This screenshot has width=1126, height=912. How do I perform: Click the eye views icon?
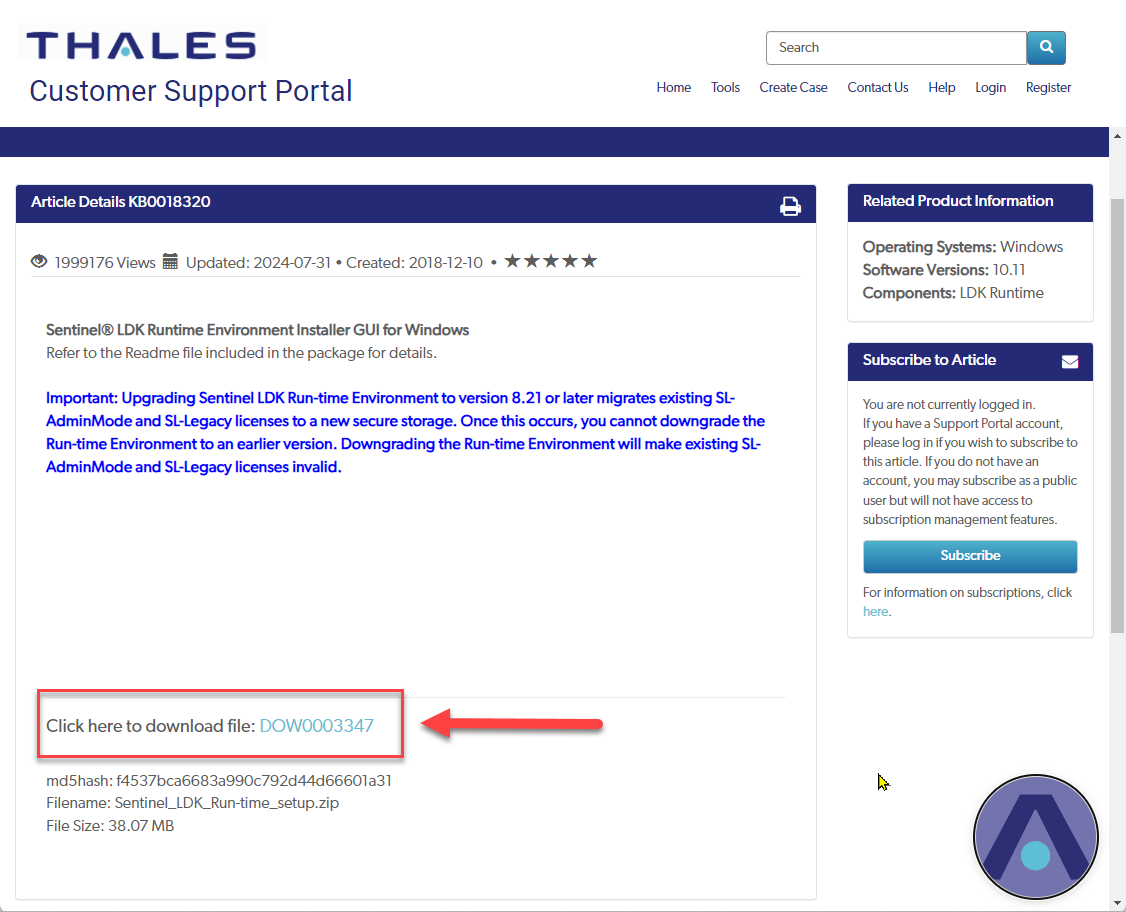(39, 261)
